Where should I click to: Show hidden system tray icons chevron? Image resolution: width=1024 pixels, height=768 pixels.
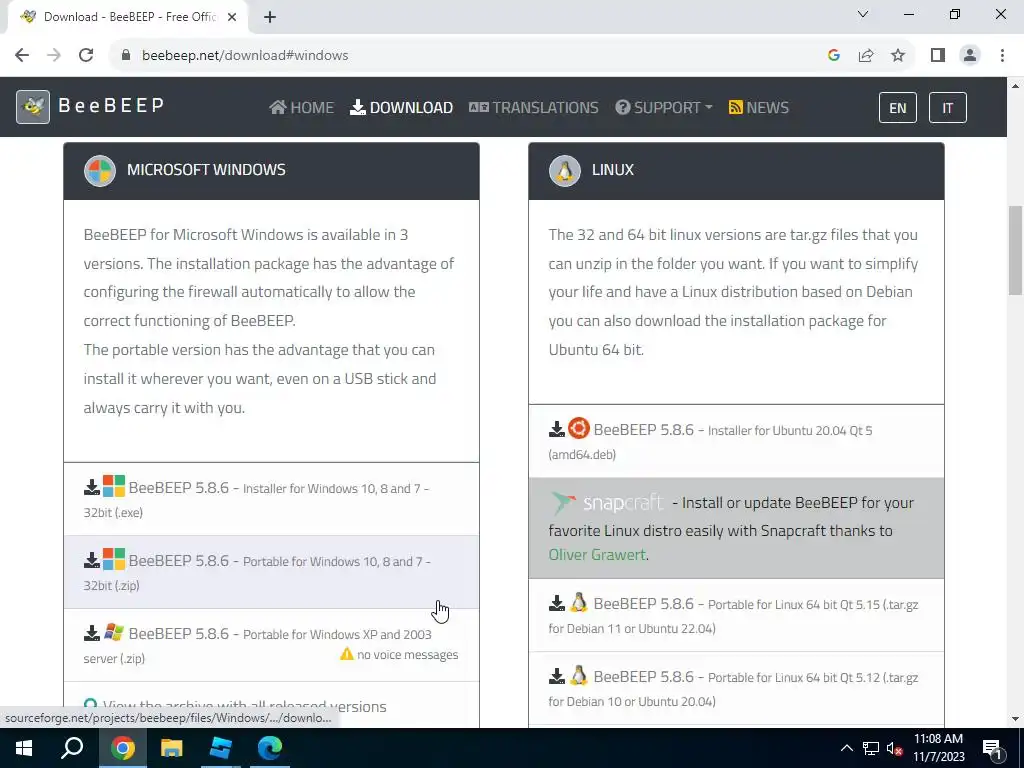coord(846,748)
